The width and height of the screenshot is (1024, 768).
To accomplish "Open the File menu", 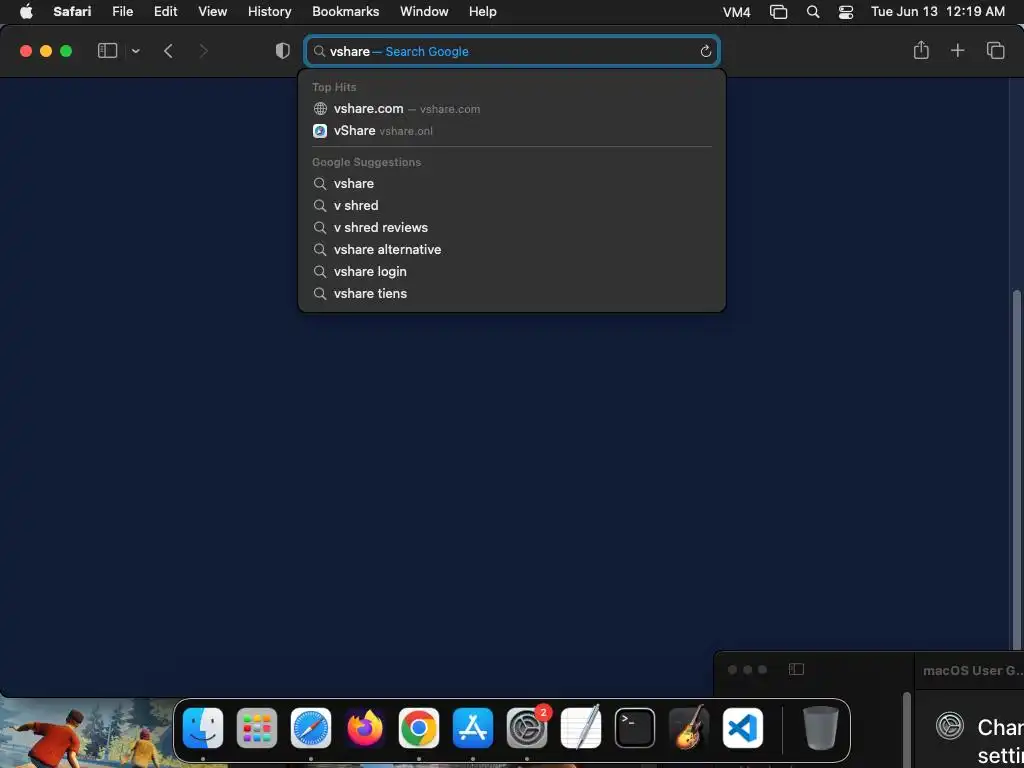I will tap(122, 12).
